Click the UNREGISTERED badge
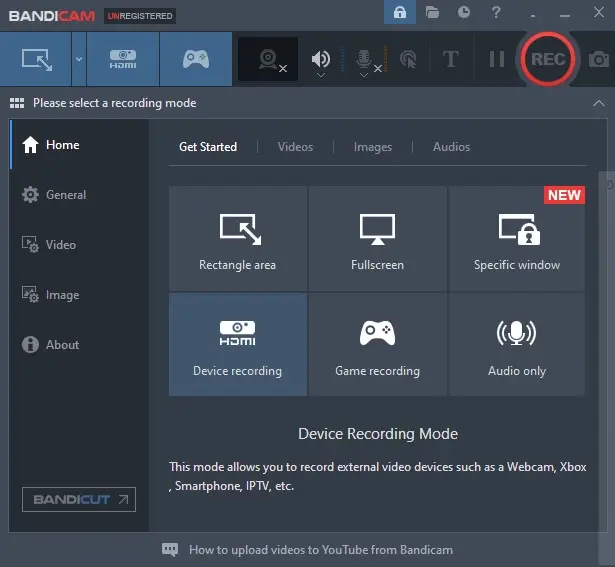Image resolution: width=615 pixels, height=567 pixels. (x=140, y=16)
